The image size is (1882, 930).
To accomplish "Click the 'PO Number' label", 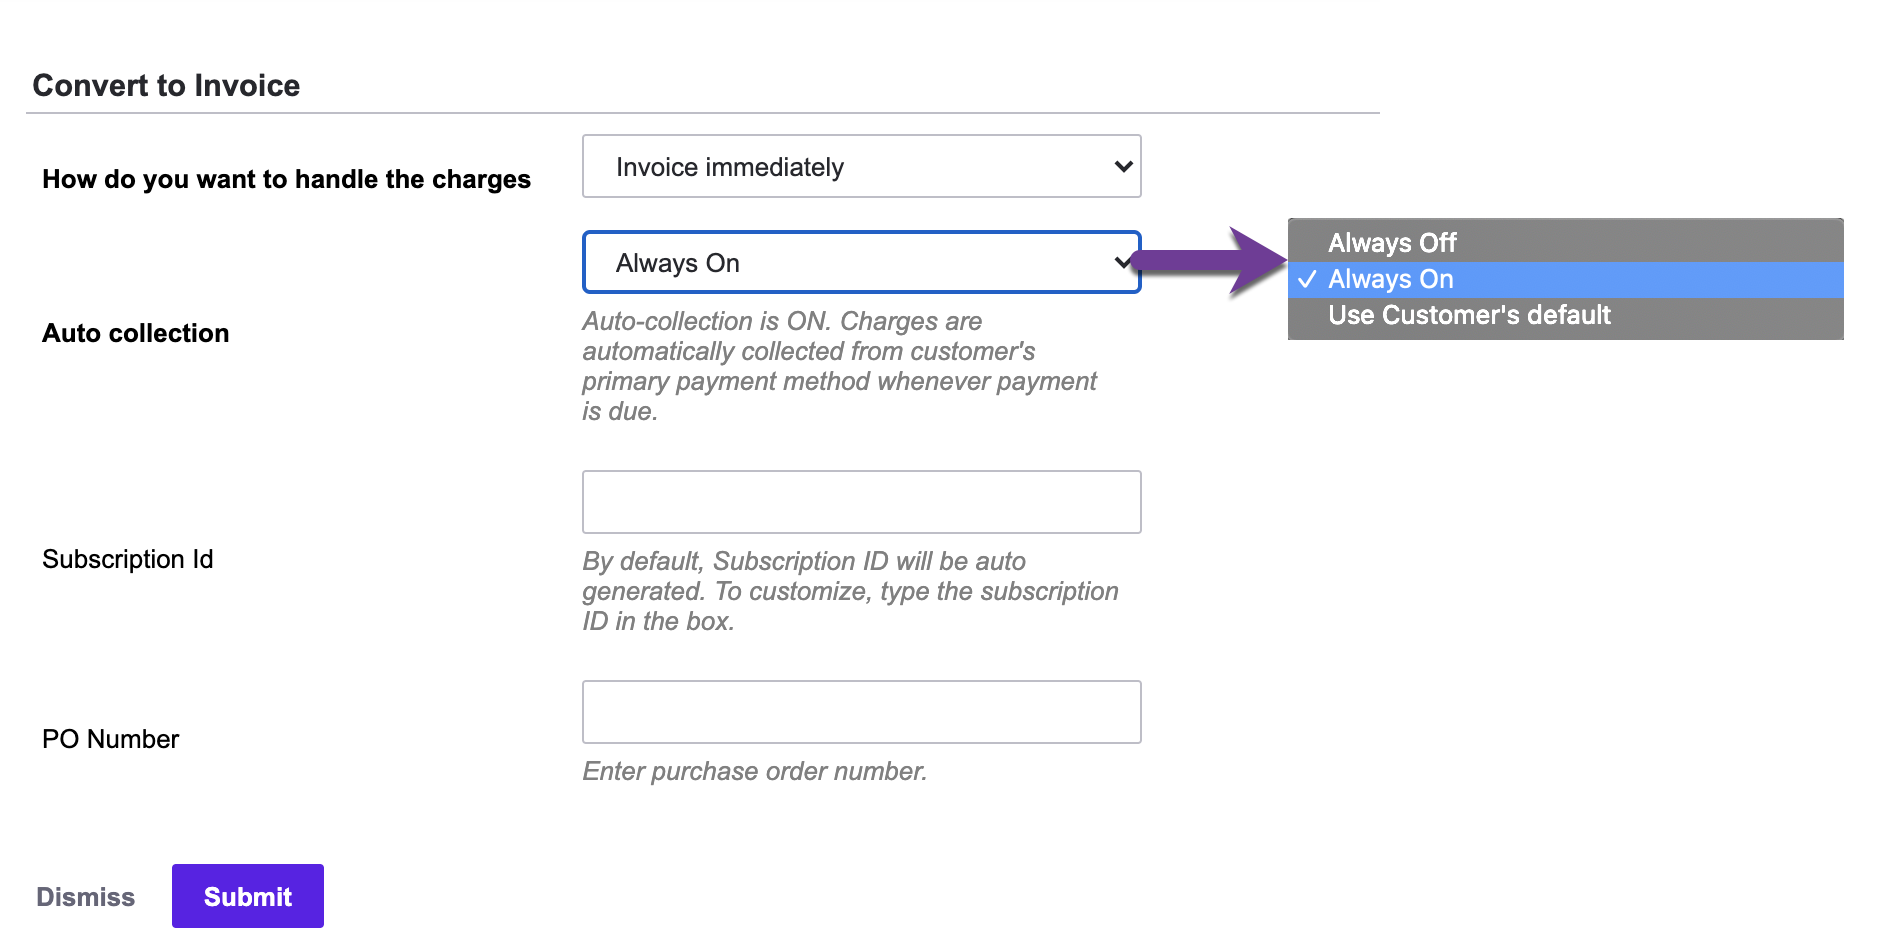I will pos(111,739).
